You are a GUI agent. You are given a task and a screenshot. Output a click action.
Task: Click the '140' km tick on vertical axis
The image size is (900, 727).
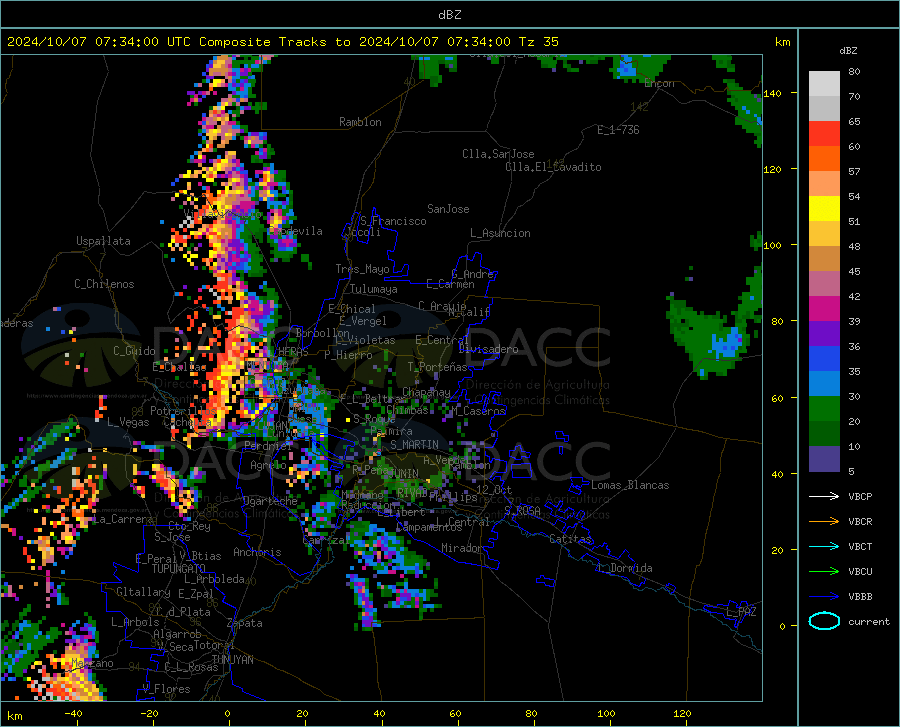773,93
